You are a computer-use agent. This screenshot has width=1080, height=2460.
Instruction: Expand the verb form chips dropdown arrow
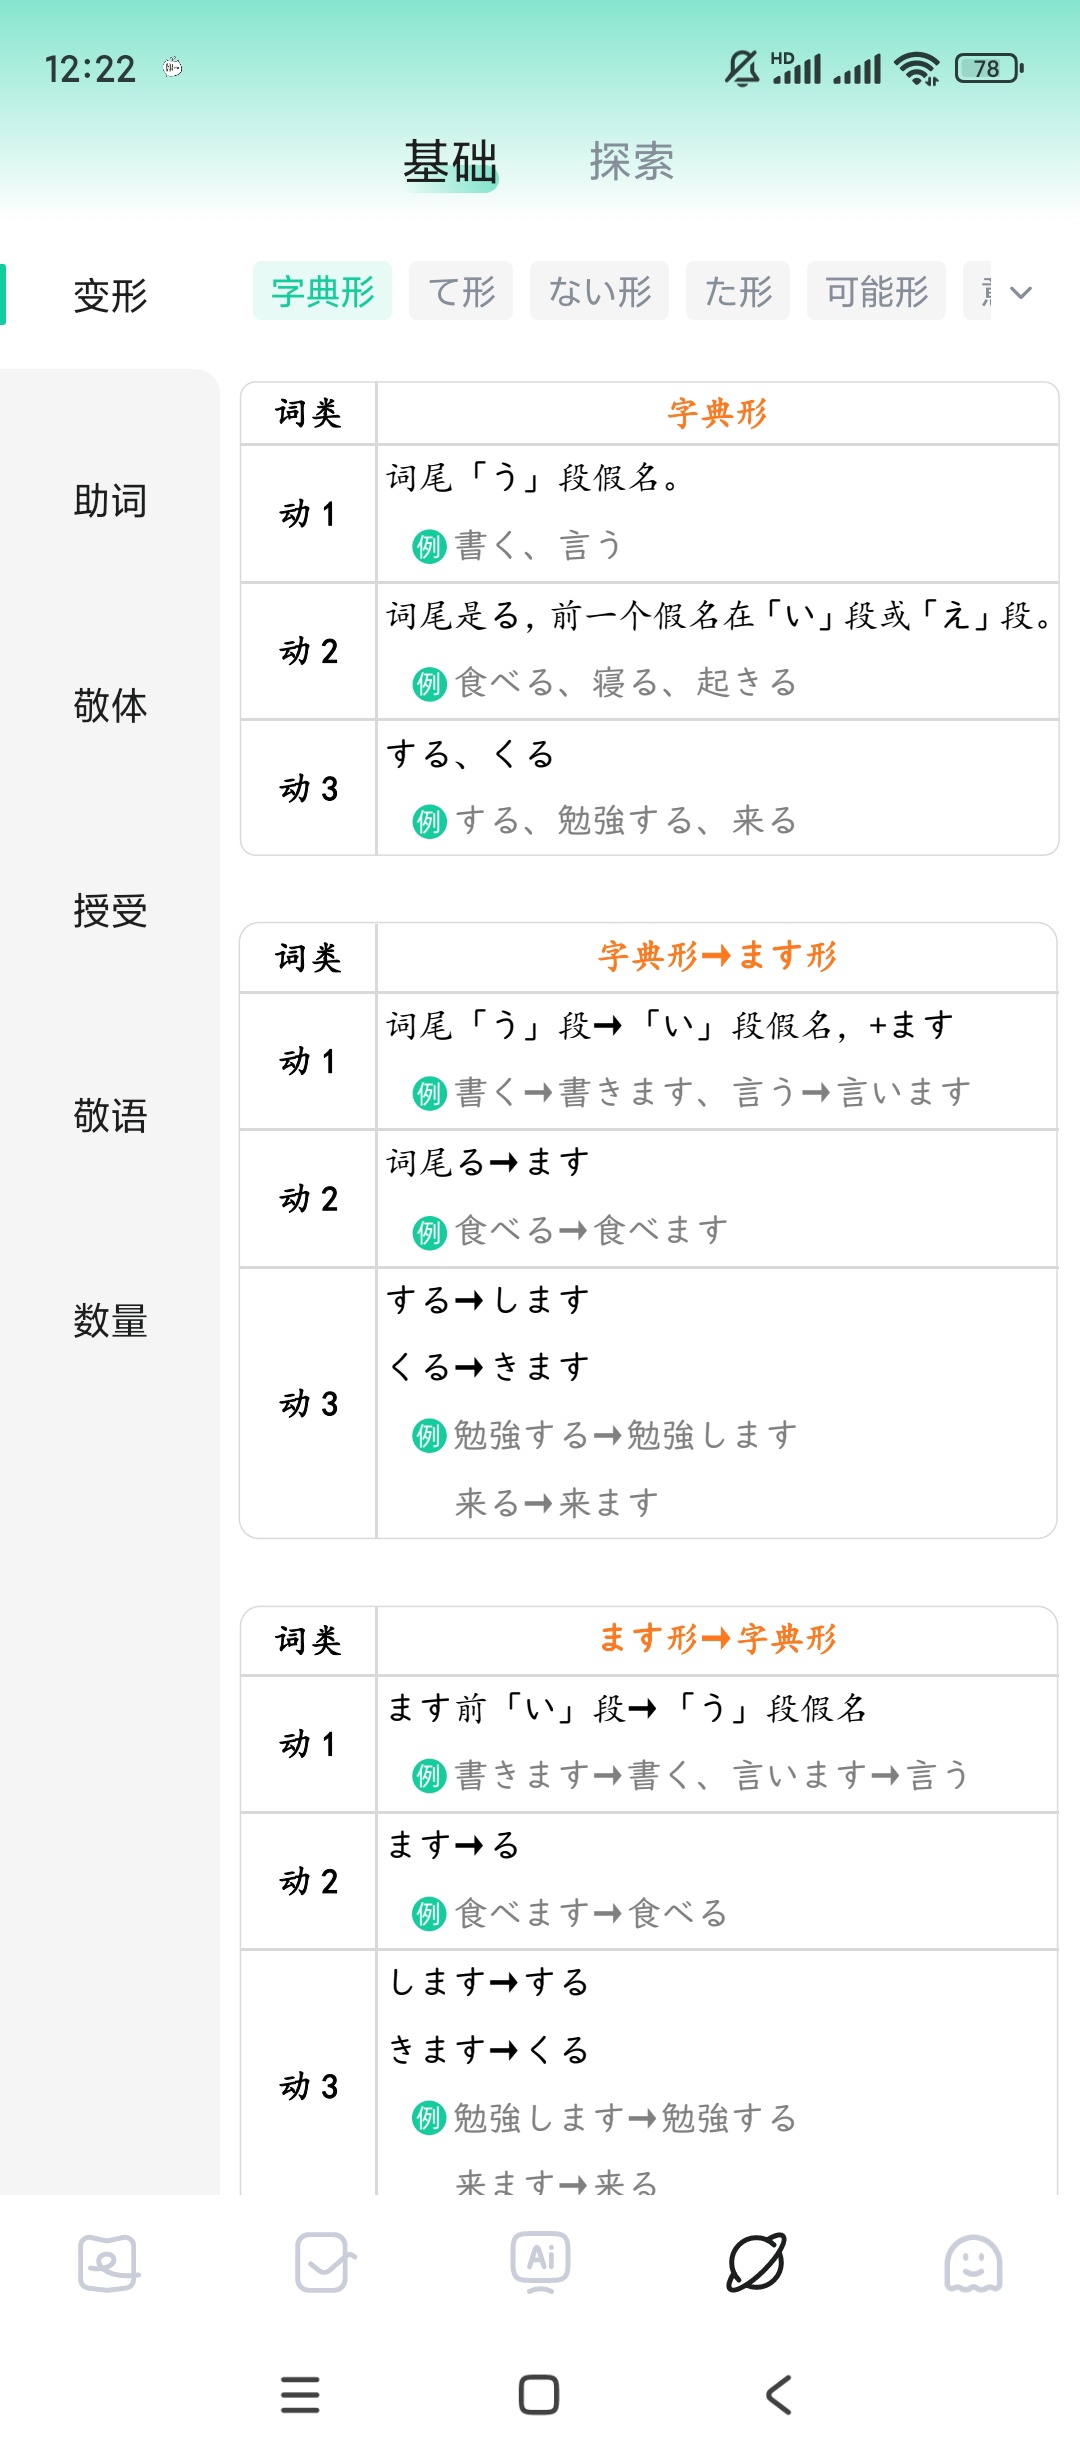pos(1020,292)
